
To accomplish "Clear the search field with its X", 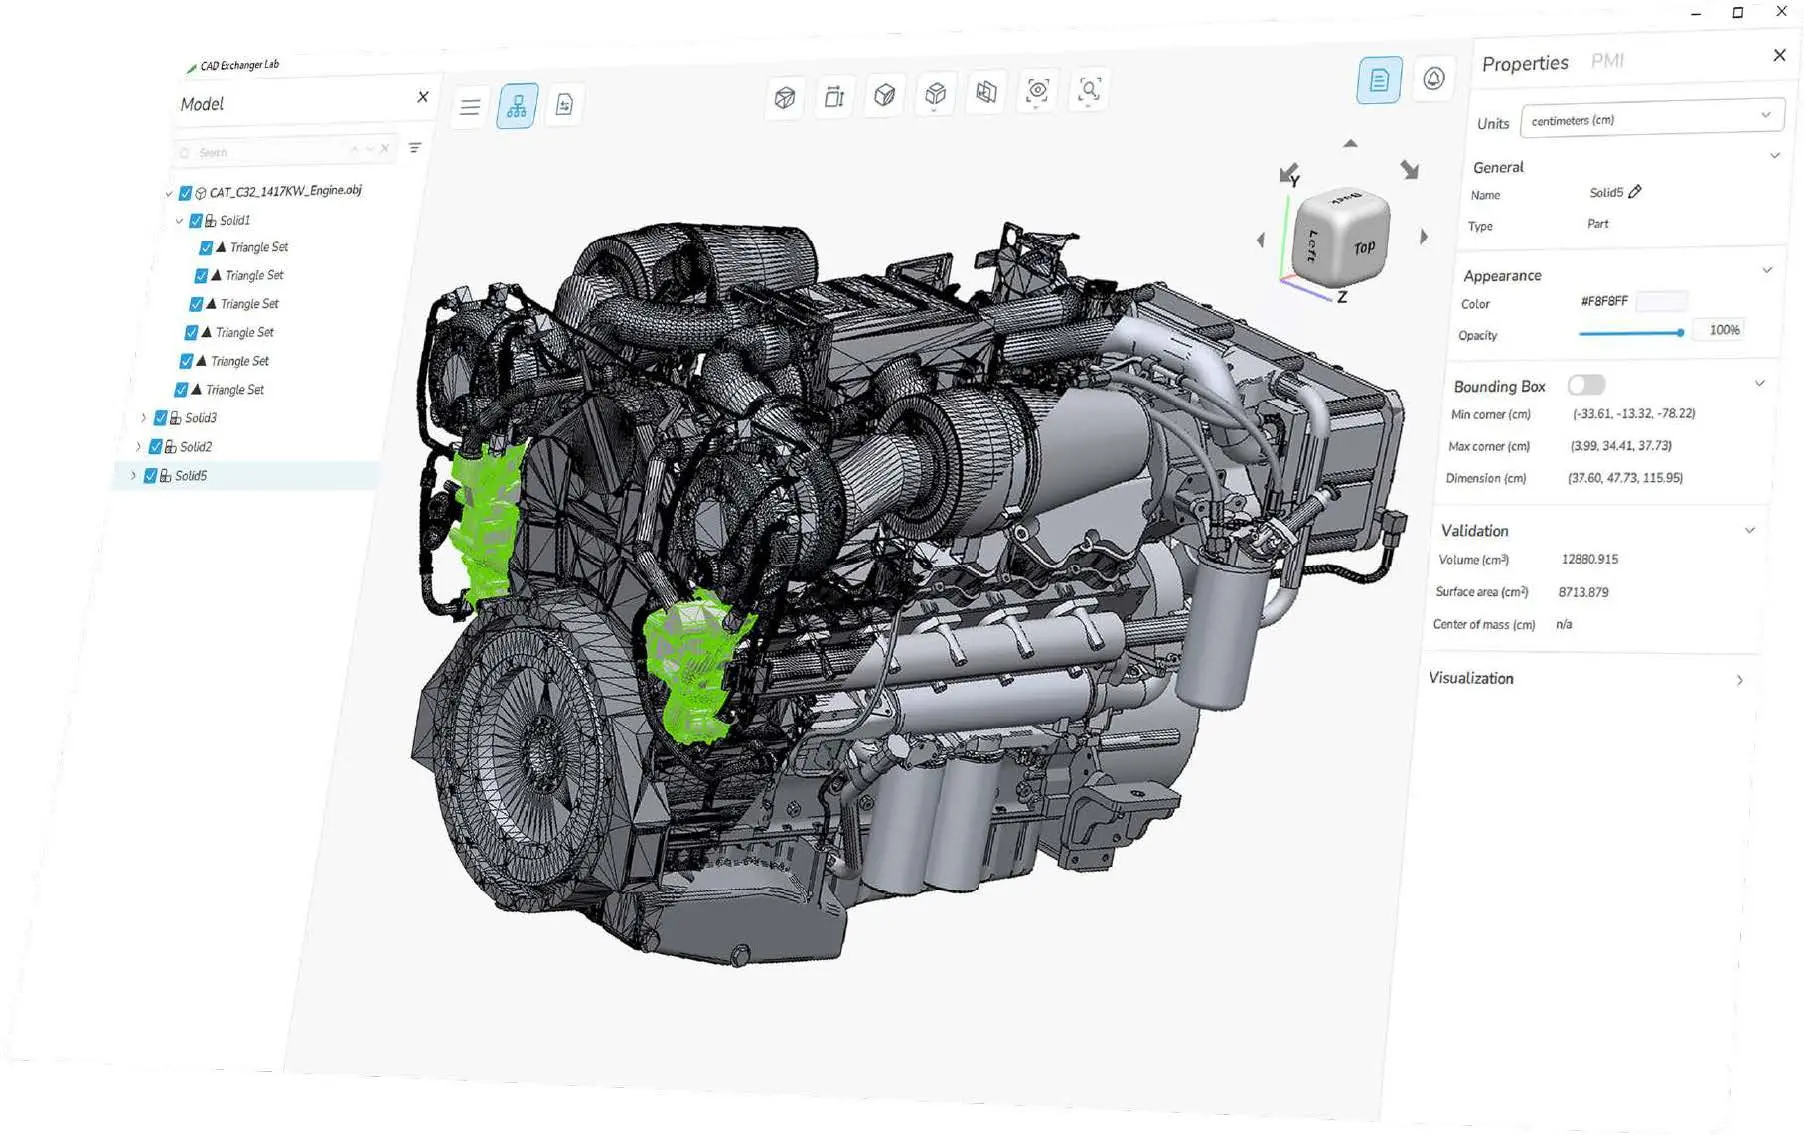I will 385,149.
